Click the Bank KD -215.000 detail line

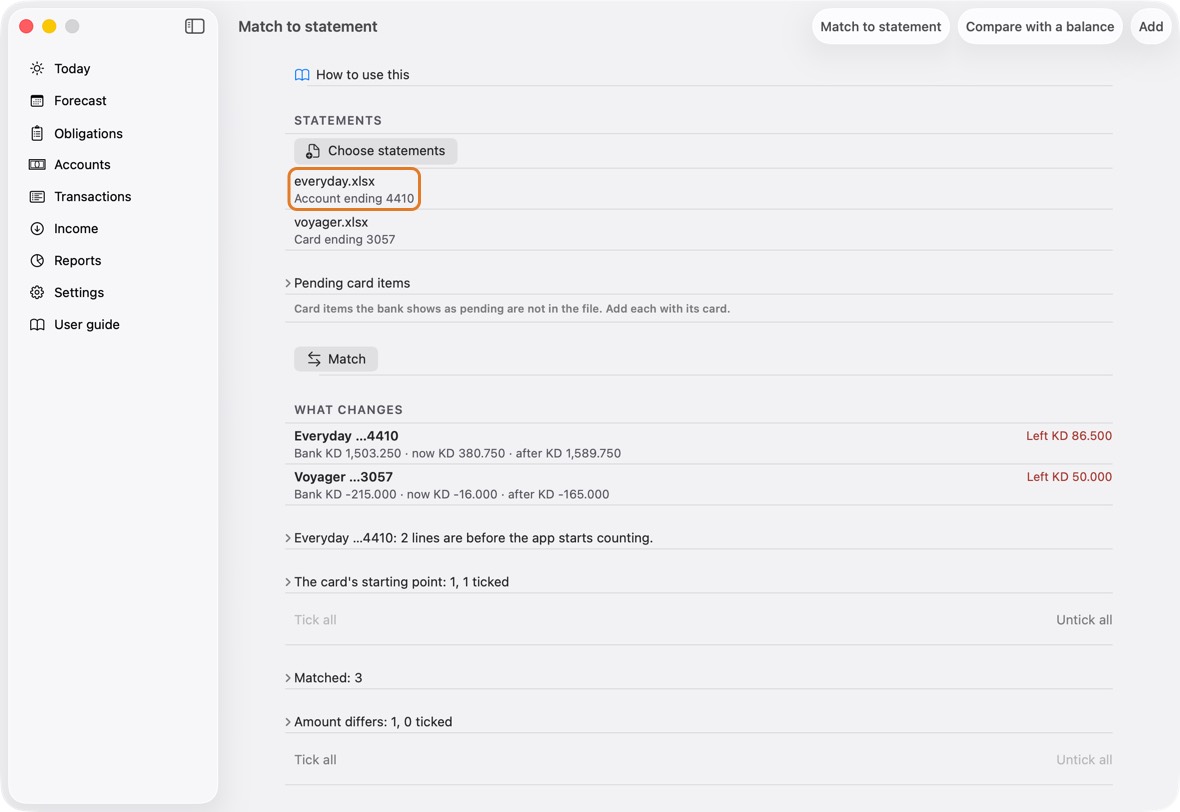coord(452,494)
